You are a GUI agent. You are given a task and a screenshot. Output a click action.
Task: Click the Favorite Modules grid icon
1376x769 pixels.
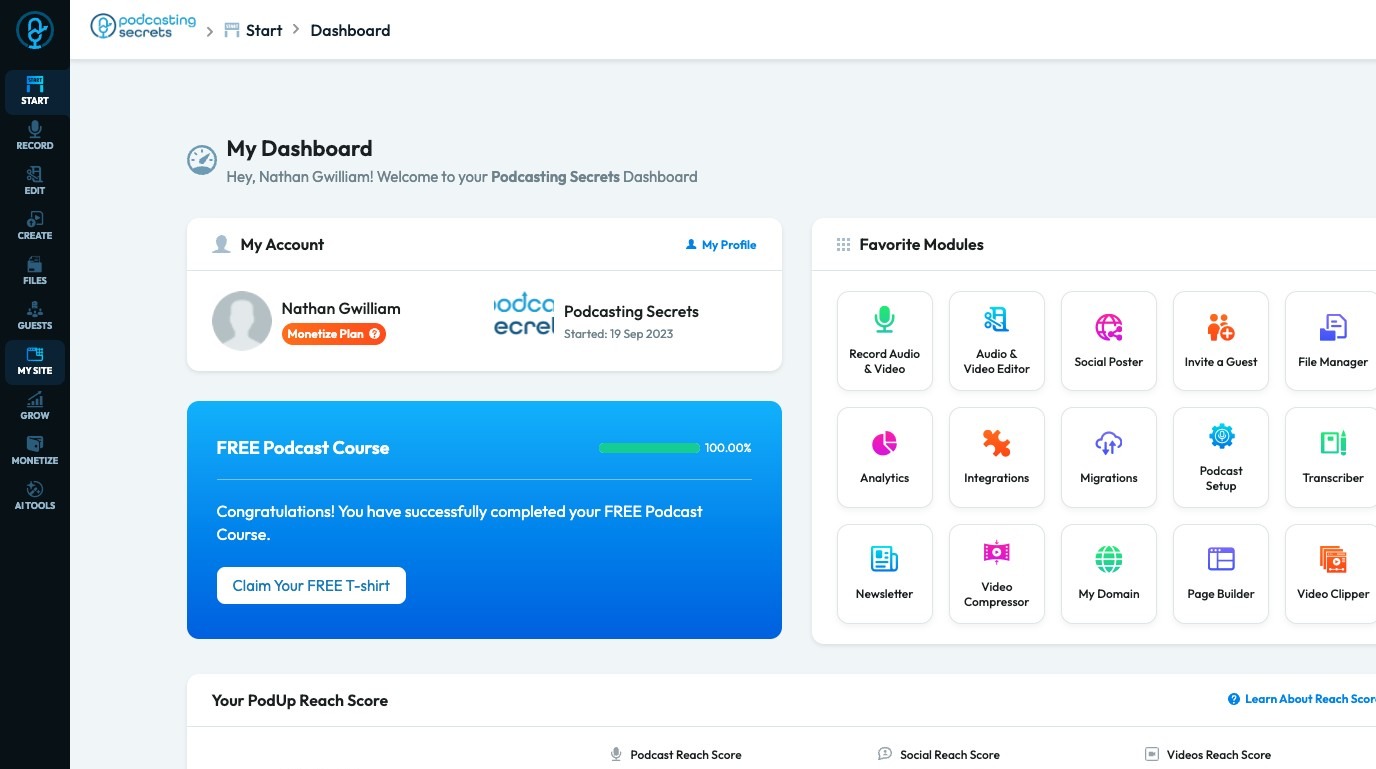pyautogui.click(x=843, y=245)
